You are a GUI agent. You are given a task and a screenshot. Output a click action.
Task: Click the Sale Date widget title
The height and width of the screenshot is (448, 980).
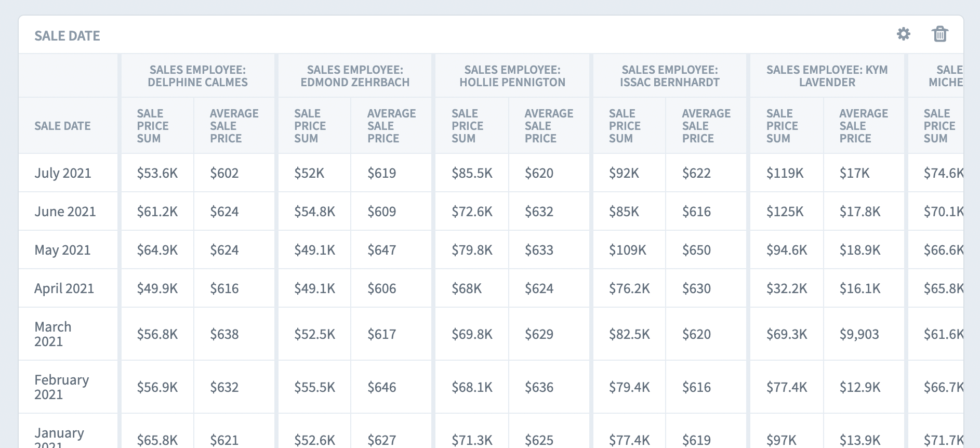tap(67, 36)
